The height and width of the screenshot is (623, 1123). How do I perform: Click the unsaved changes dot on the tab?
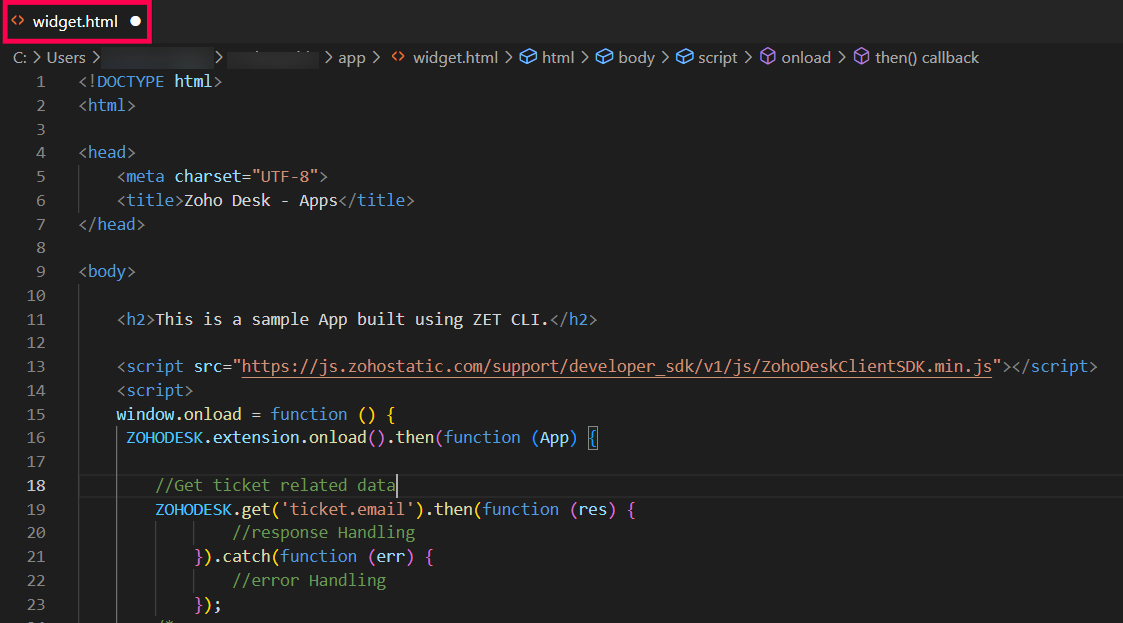[x=135, y=20]
